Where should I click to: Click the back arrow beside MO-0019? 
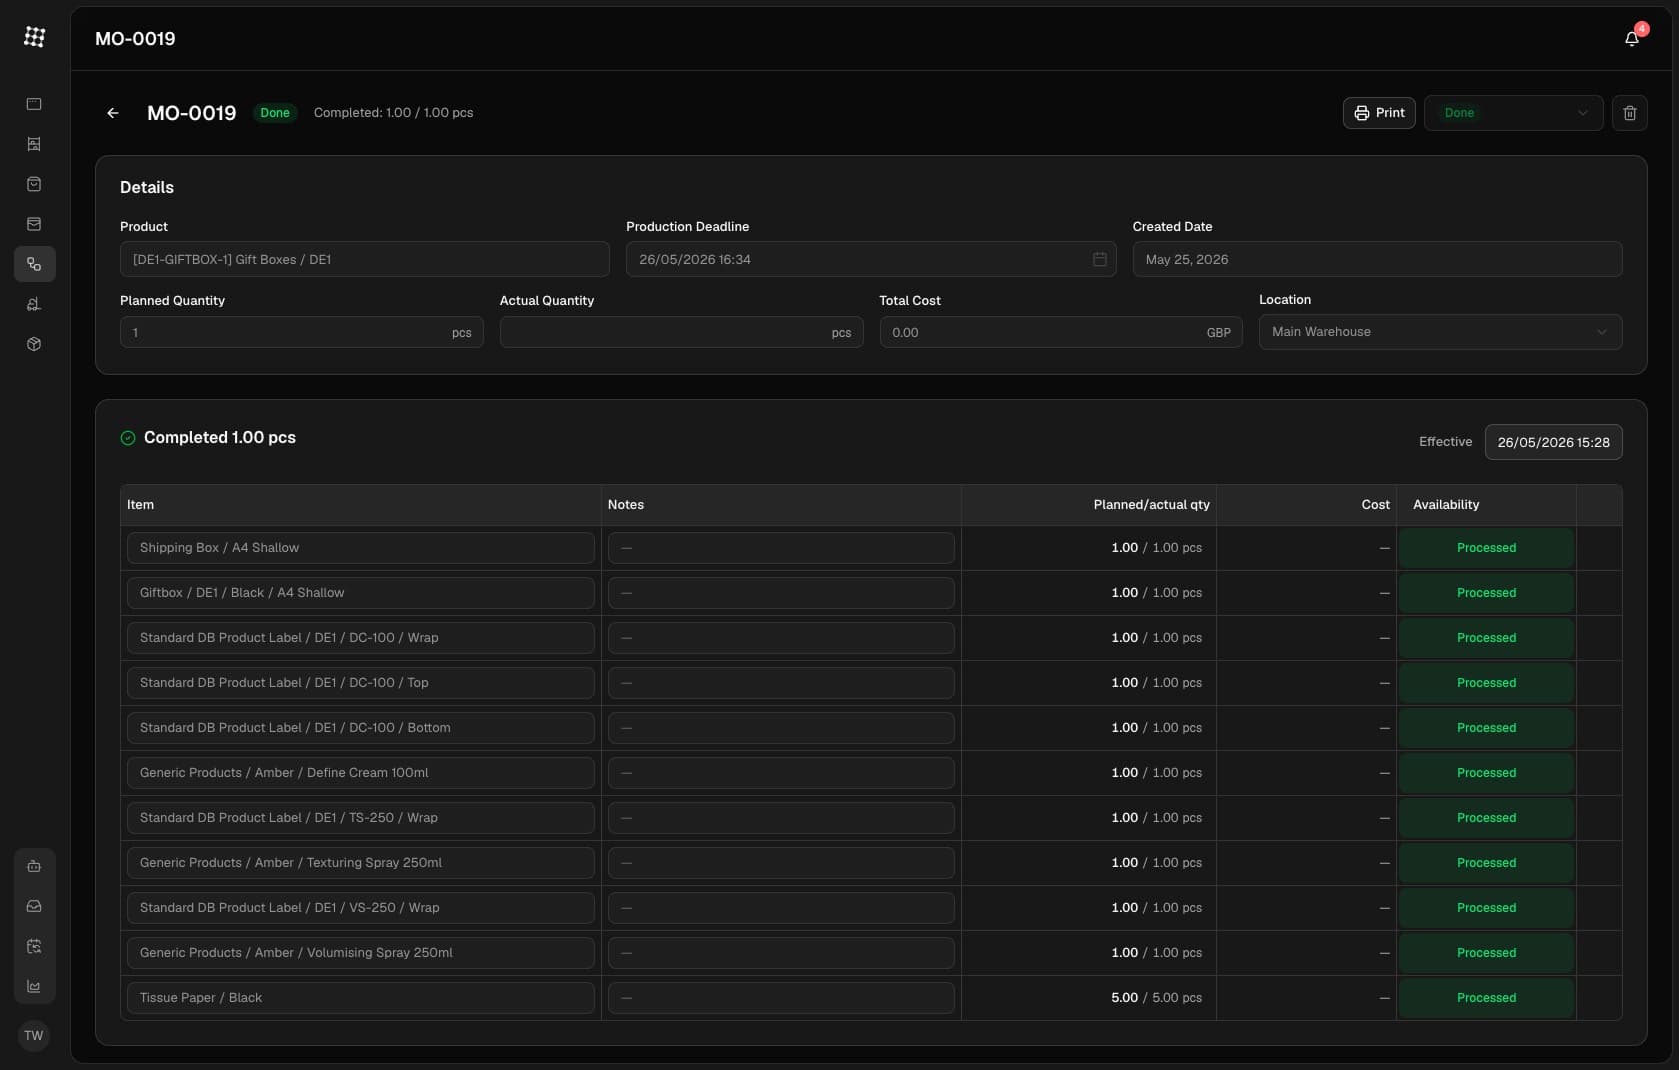click(113, 113)
